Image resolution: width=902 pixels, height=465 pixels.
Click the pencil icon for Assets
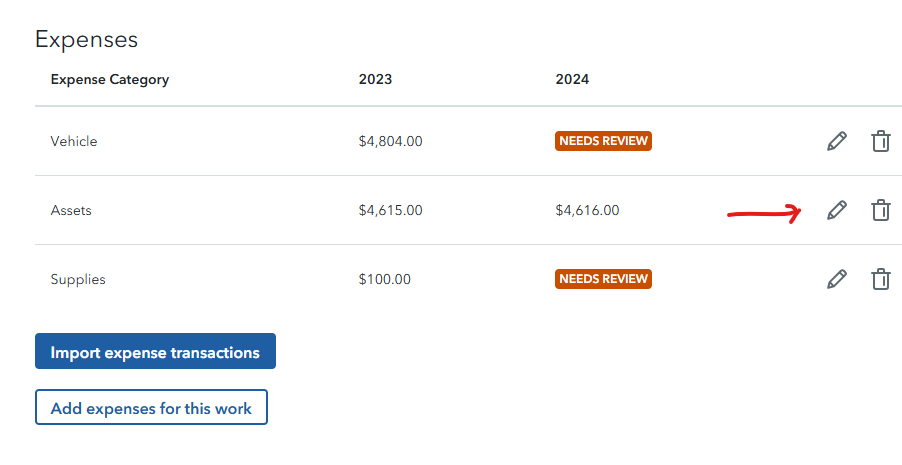(x=837, y=210)
